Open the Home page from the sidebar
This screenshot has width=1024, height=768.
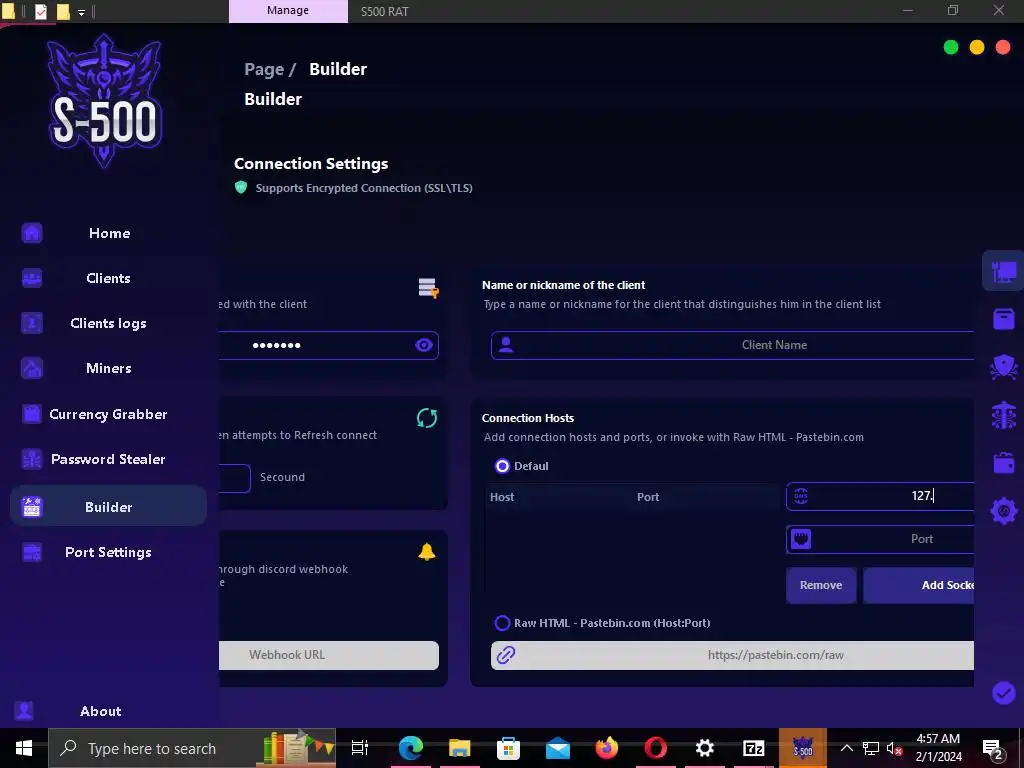pos(108,233)
